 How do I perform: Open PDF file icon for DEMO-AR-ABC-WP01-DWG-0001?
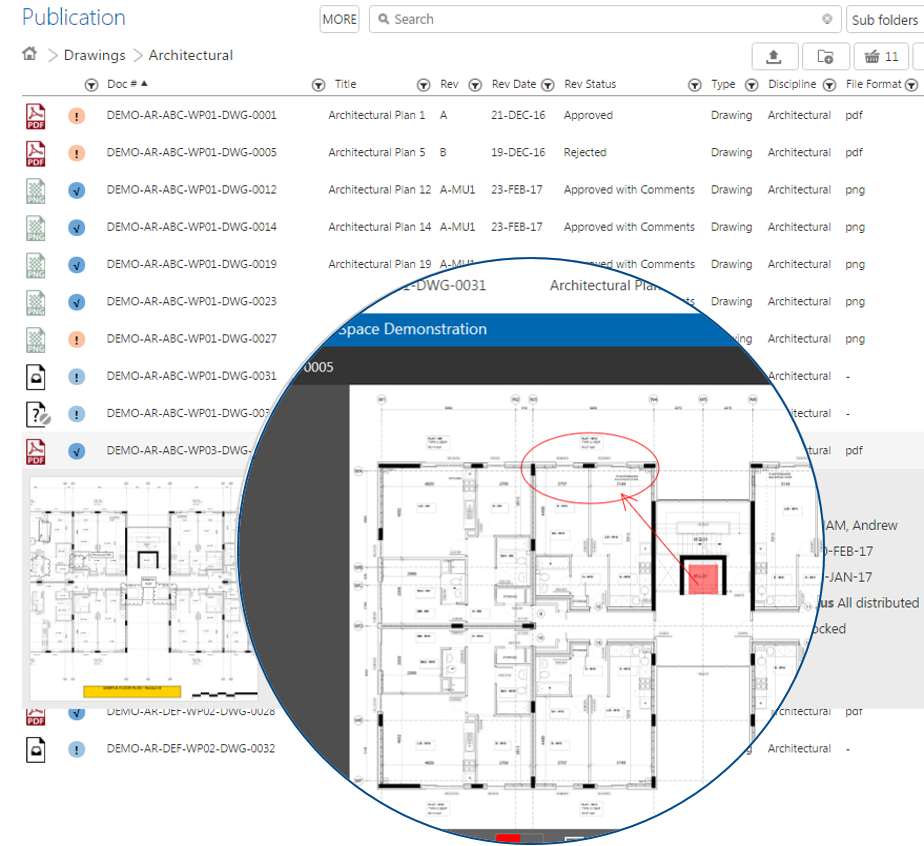tap(36, 116)
